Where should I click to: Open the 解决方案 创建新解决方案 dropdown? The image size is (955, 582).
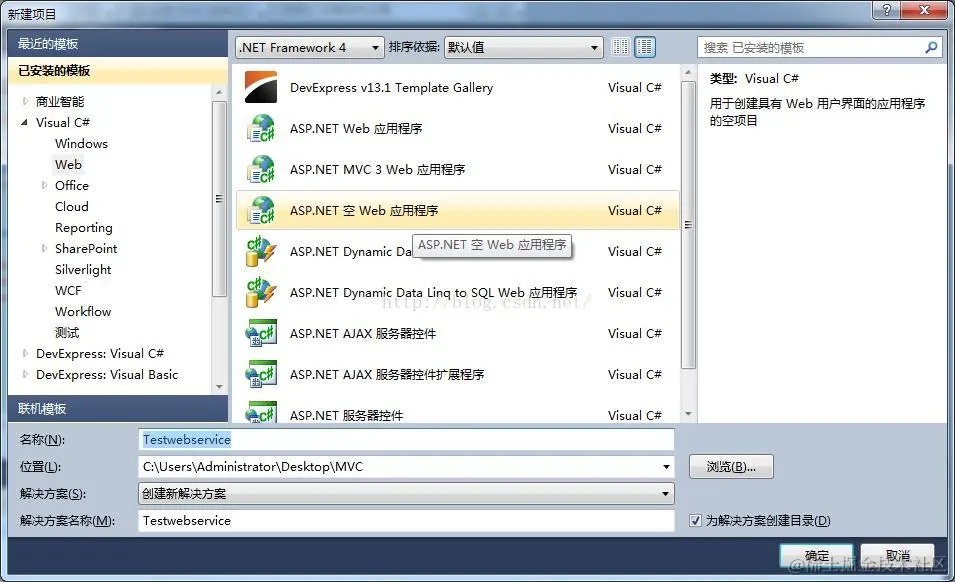click(406, 494)
